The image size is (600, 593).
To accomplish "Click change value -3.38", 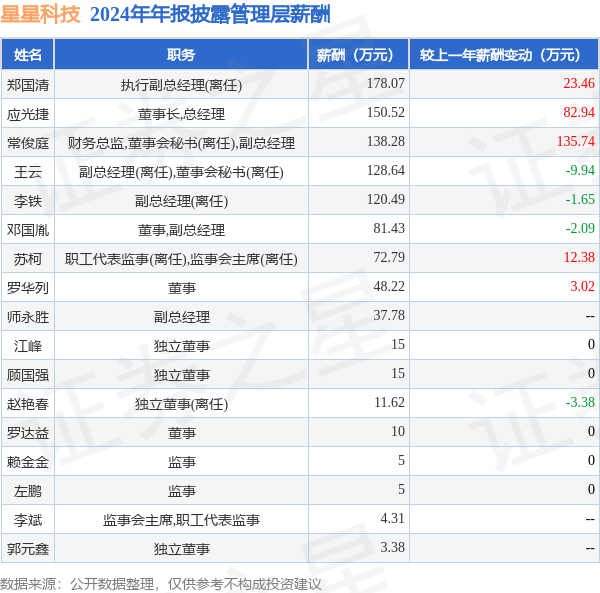I will [x=580, y=402].
